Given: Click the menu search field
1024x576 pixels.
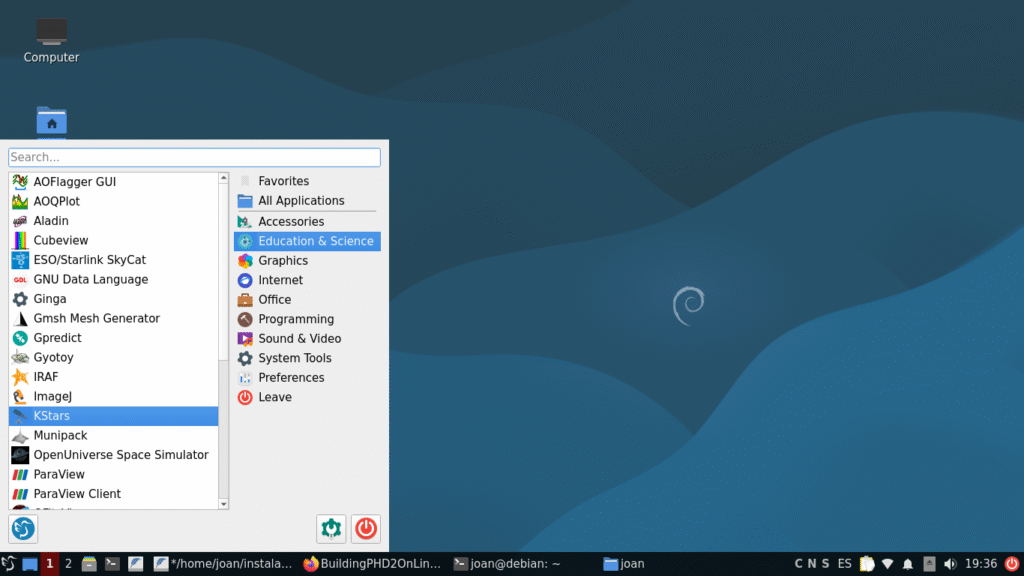Looking at the screenshot, I should click(x=194, y=157).
